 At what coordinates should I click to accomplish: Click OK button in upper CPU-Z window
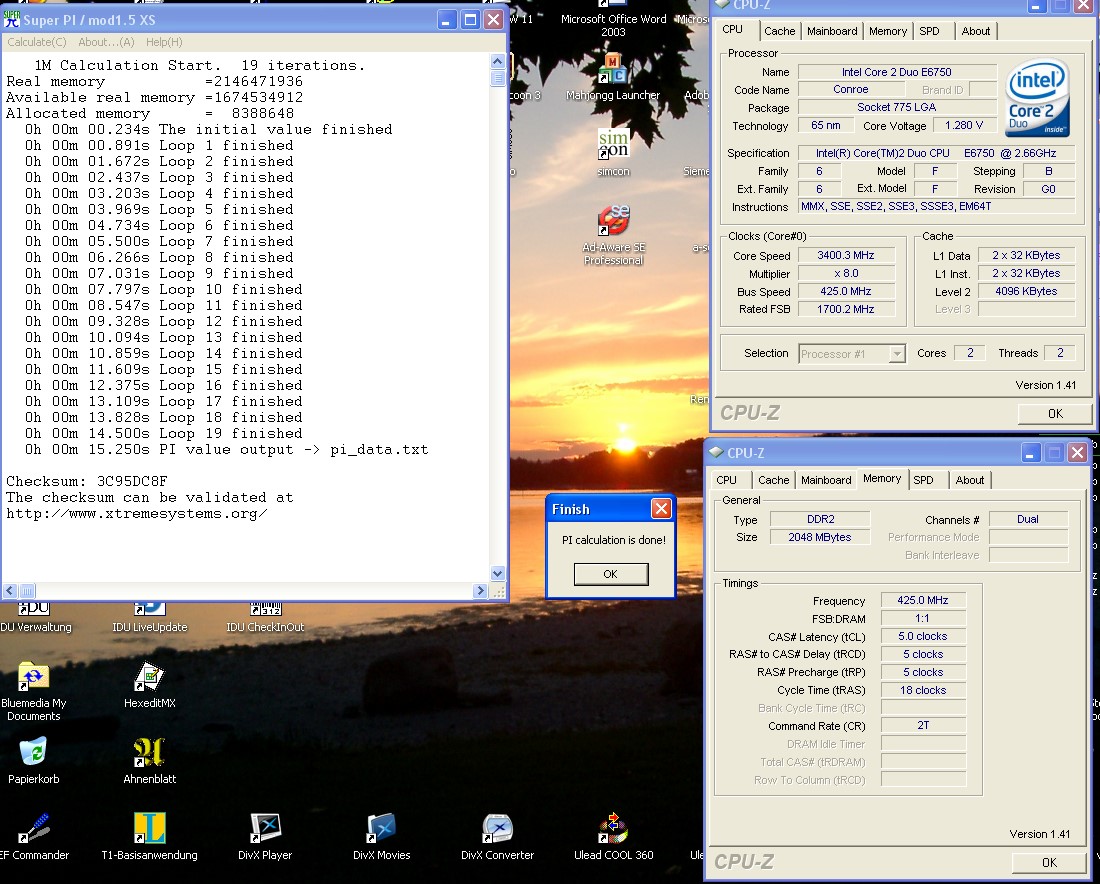(1054, 413)
